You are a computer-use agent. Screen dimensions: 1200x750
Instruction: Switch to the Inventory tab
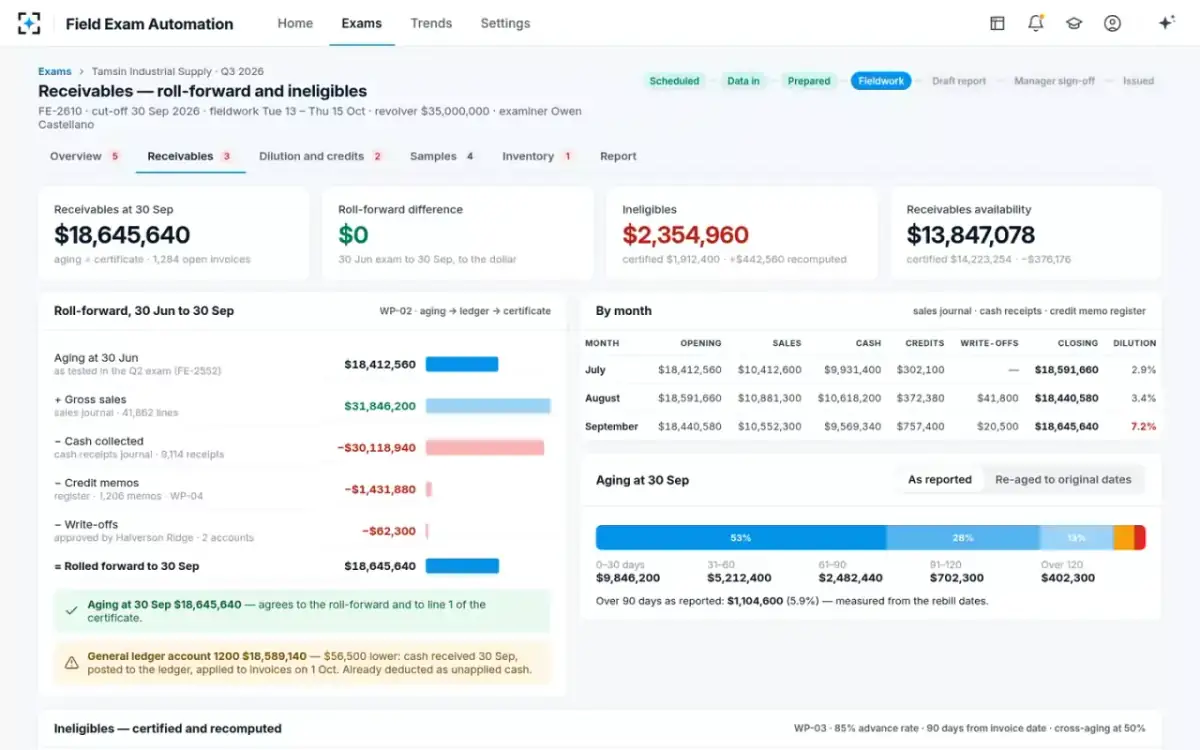tap(538, 156)
